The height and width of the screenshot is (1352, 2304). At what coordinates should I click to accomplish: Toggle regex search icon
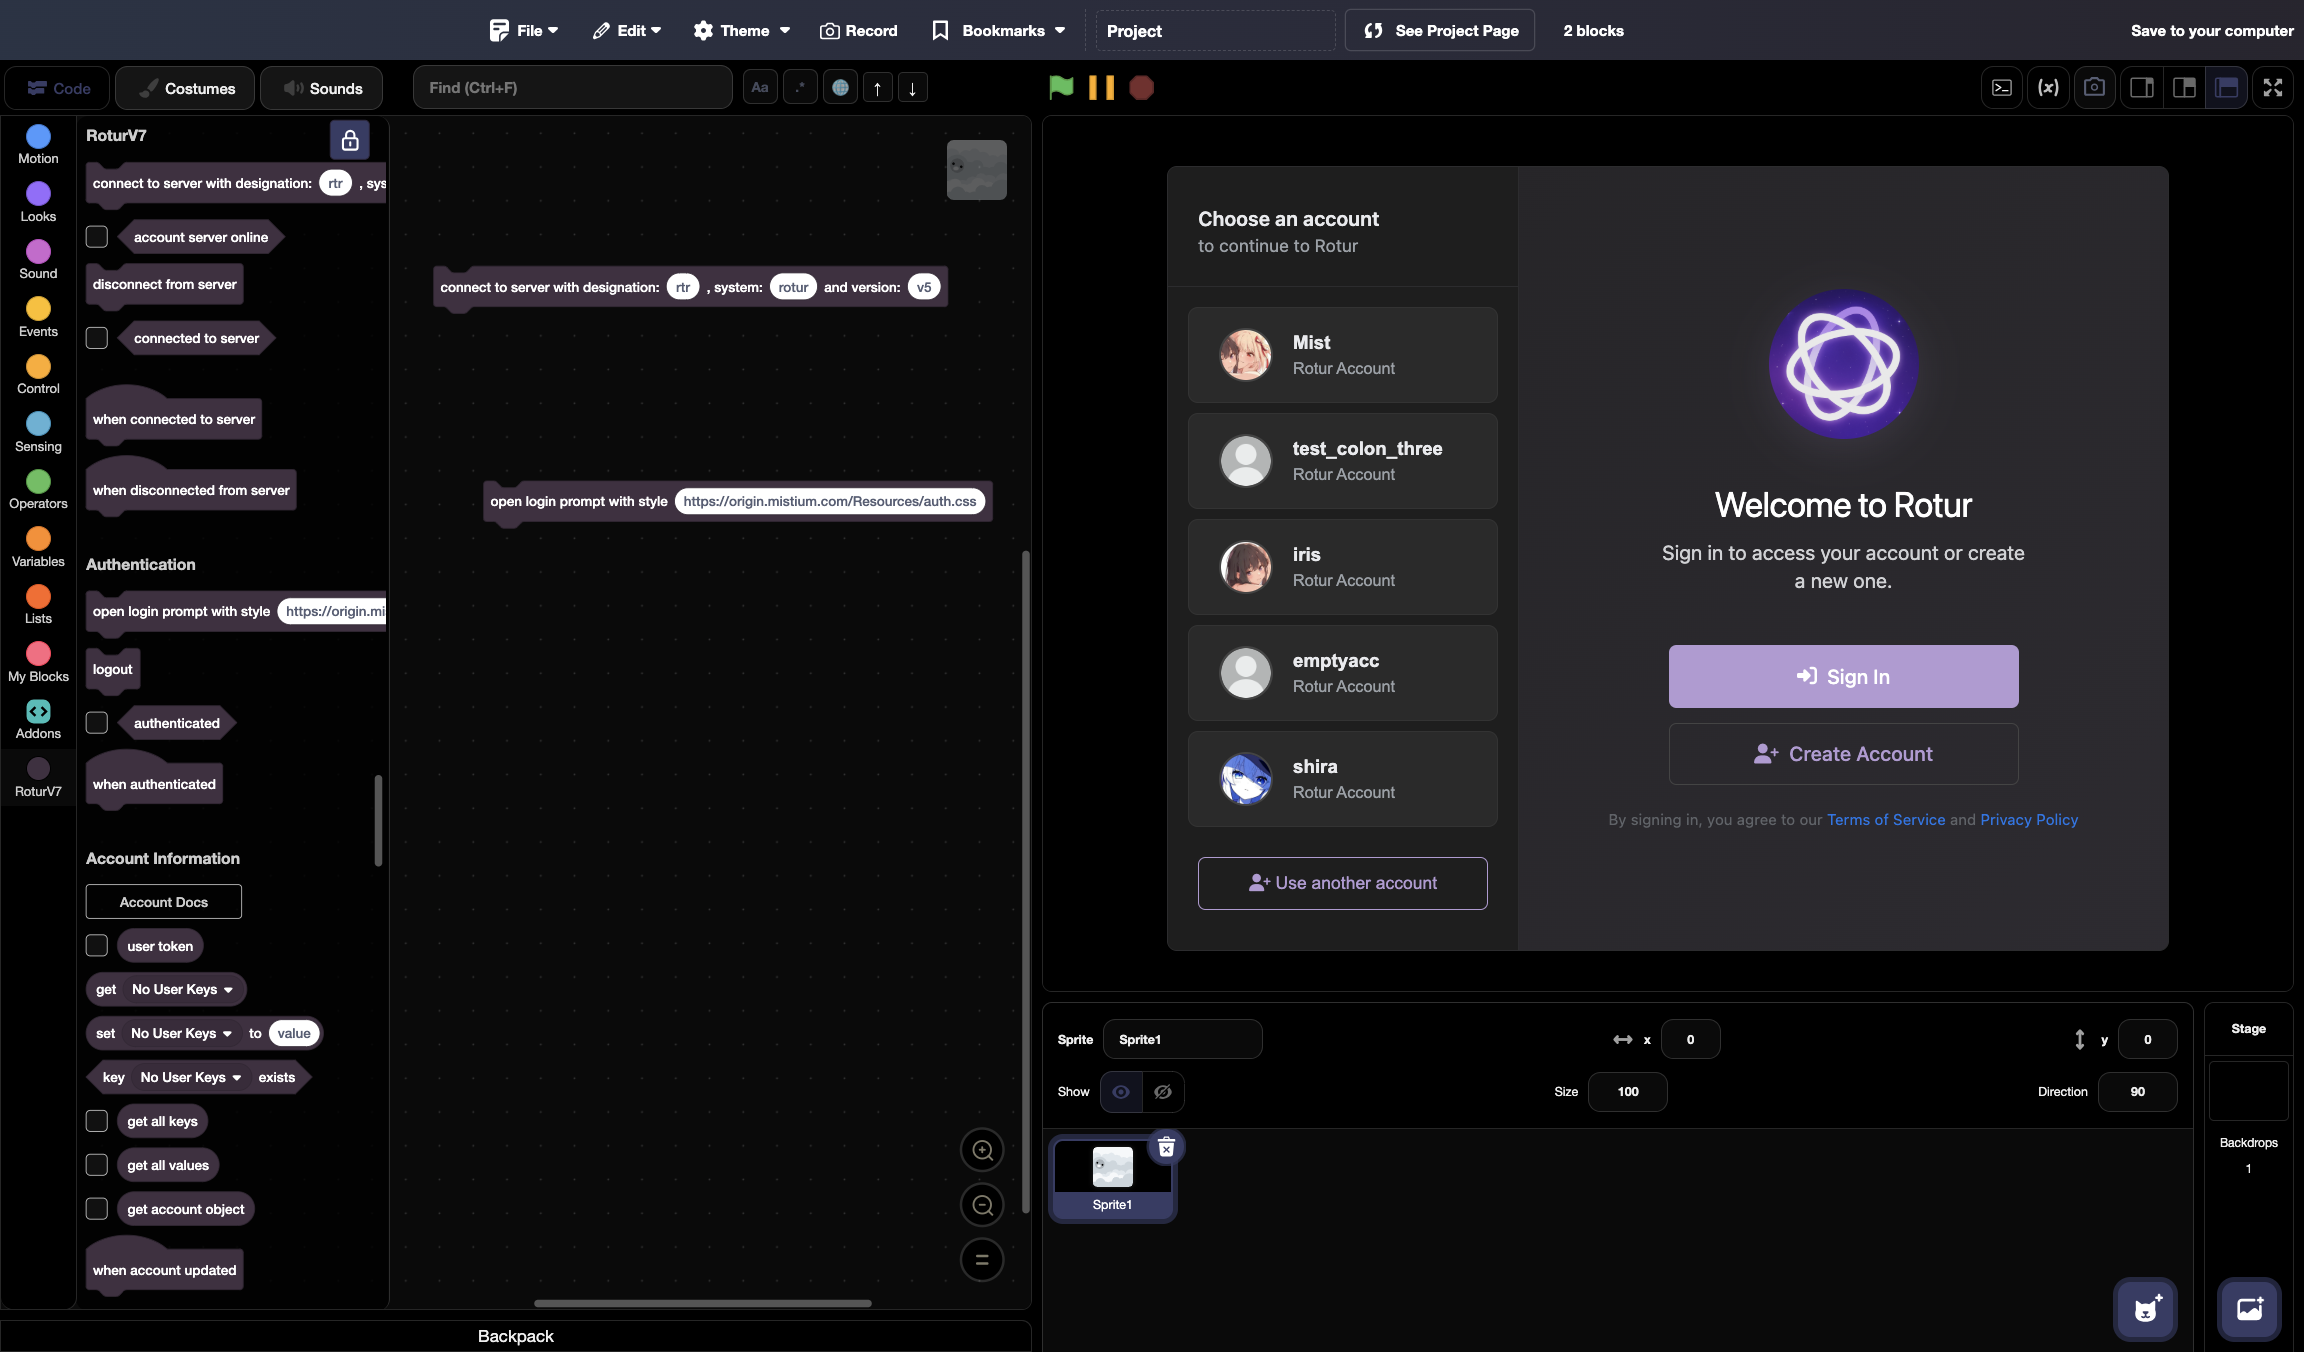[800, 88]
